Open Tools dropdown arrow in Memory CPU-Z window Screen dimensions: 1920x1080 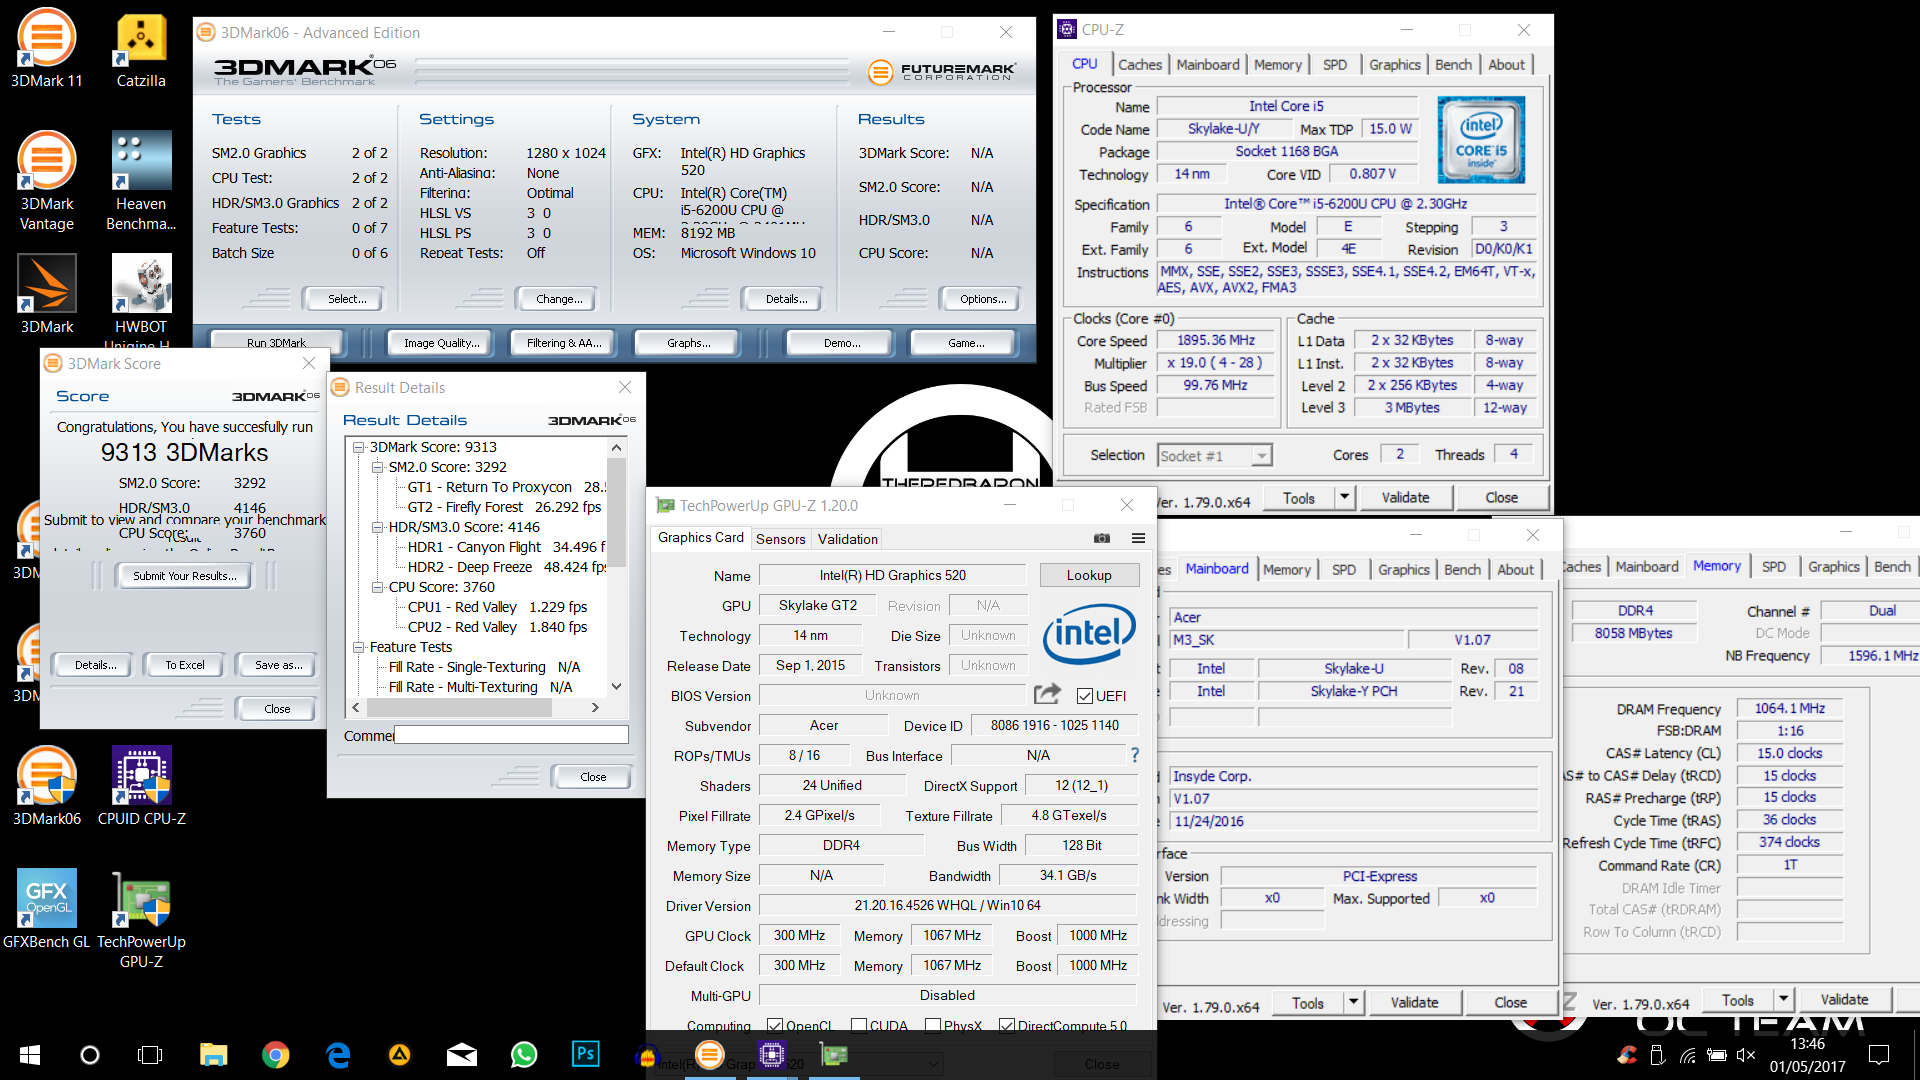point(1783,999)
